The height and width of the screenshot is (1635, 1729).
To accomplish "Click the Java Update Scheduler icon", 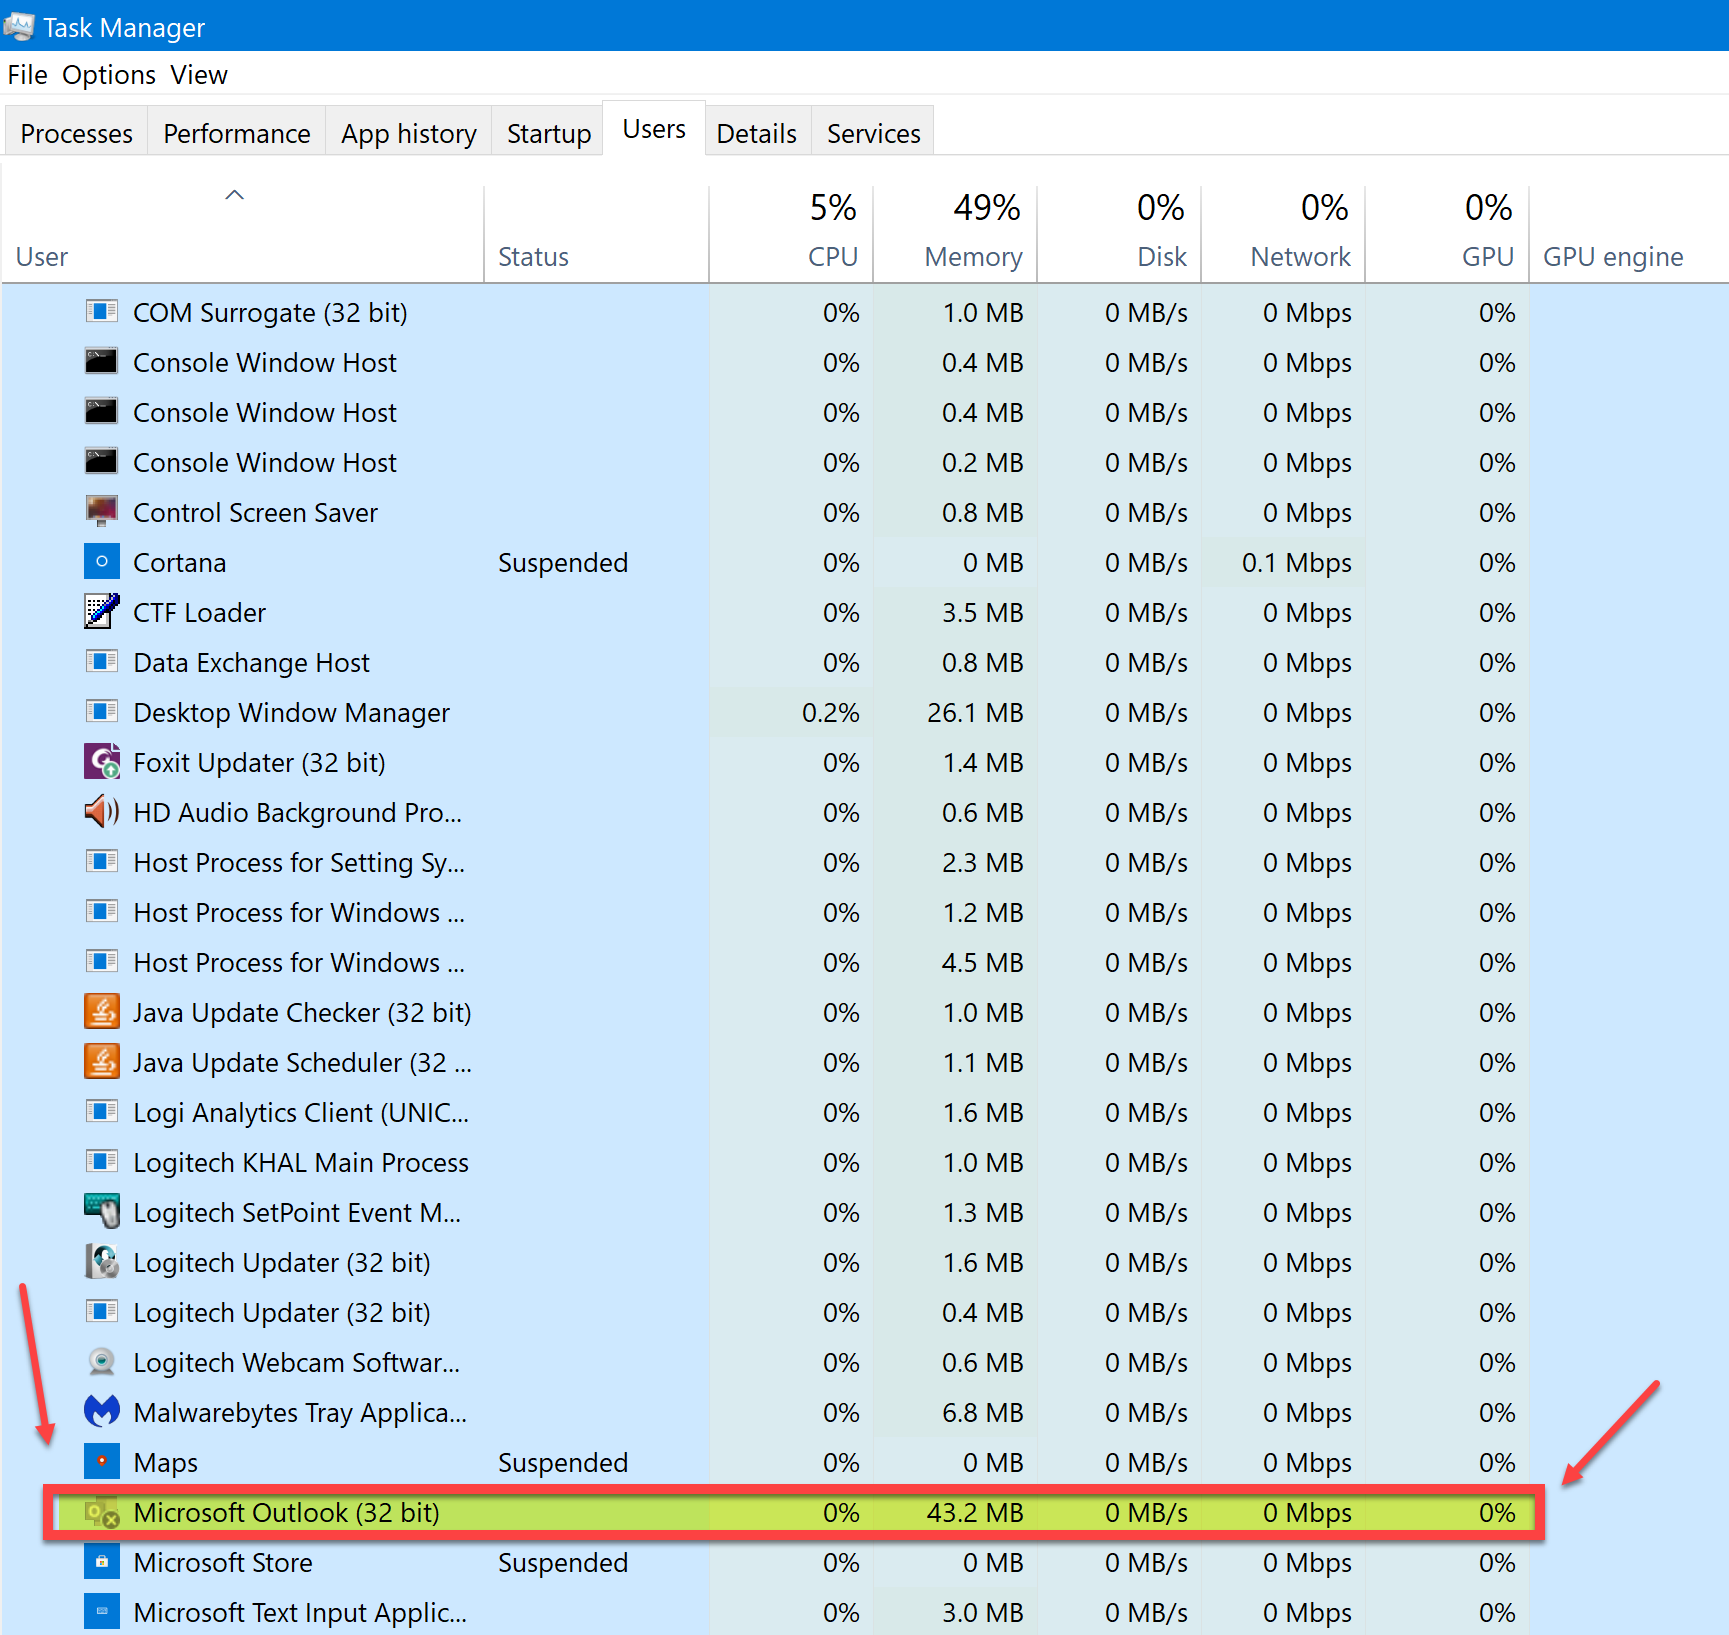I will tap(102, 1062).
